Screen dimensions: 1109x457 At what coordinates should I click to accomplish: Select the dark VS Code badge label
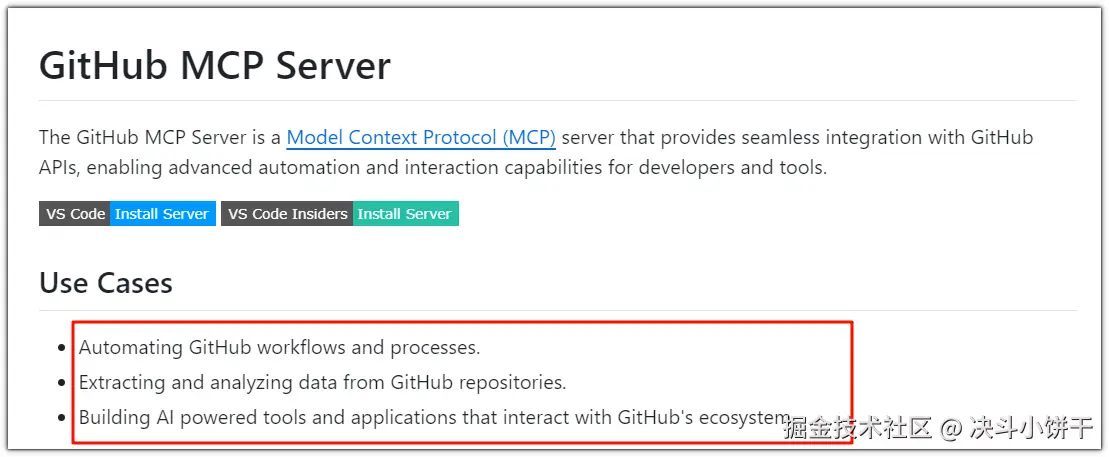click(x=75, y=214)
